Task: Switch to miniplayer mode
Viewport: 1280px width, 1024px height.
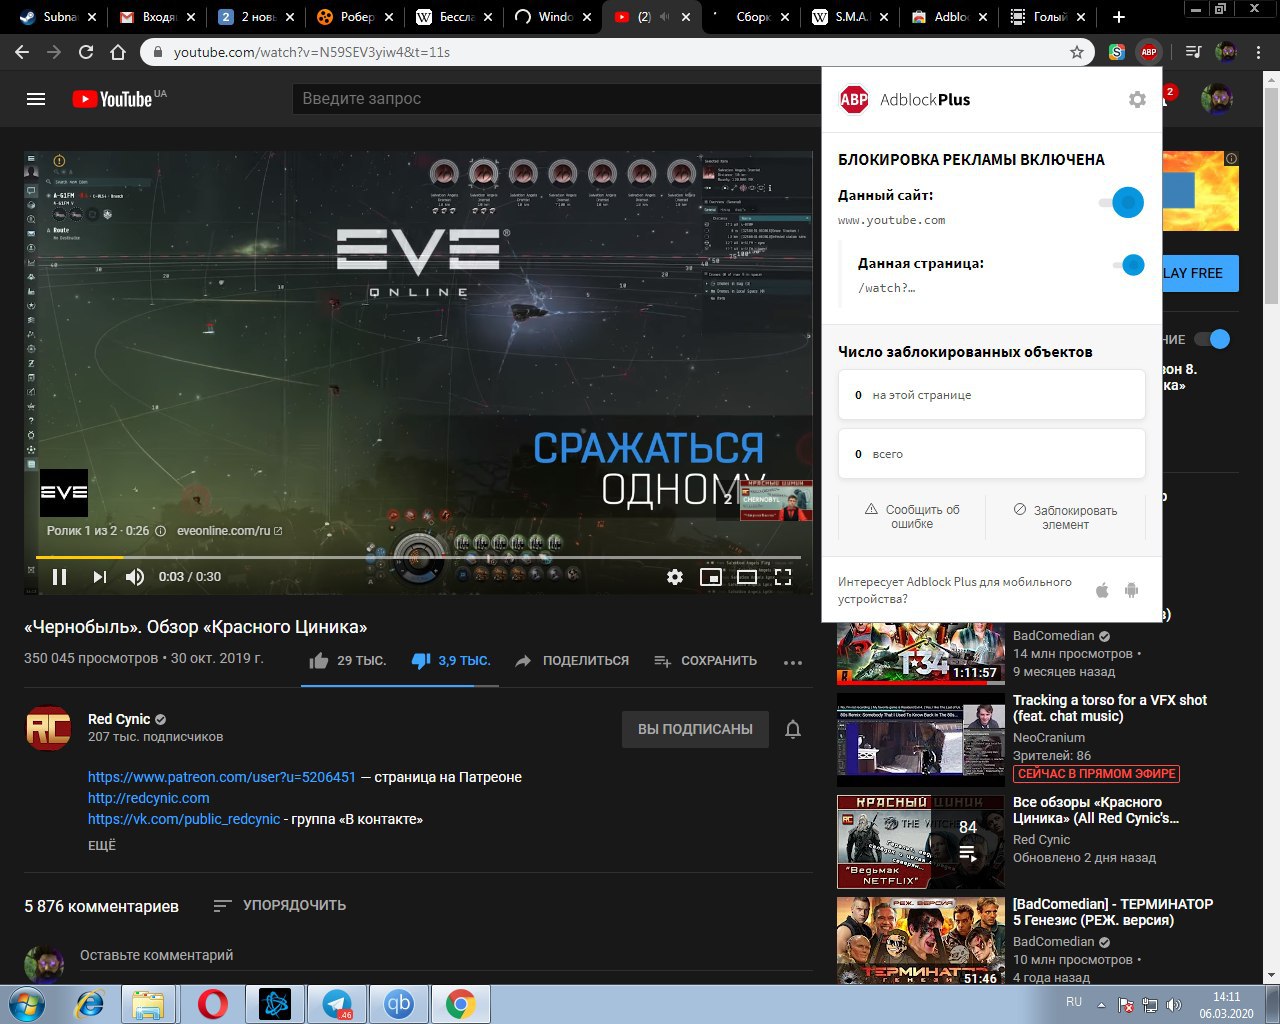Action: pyautogui.click(x=710, y=577)
